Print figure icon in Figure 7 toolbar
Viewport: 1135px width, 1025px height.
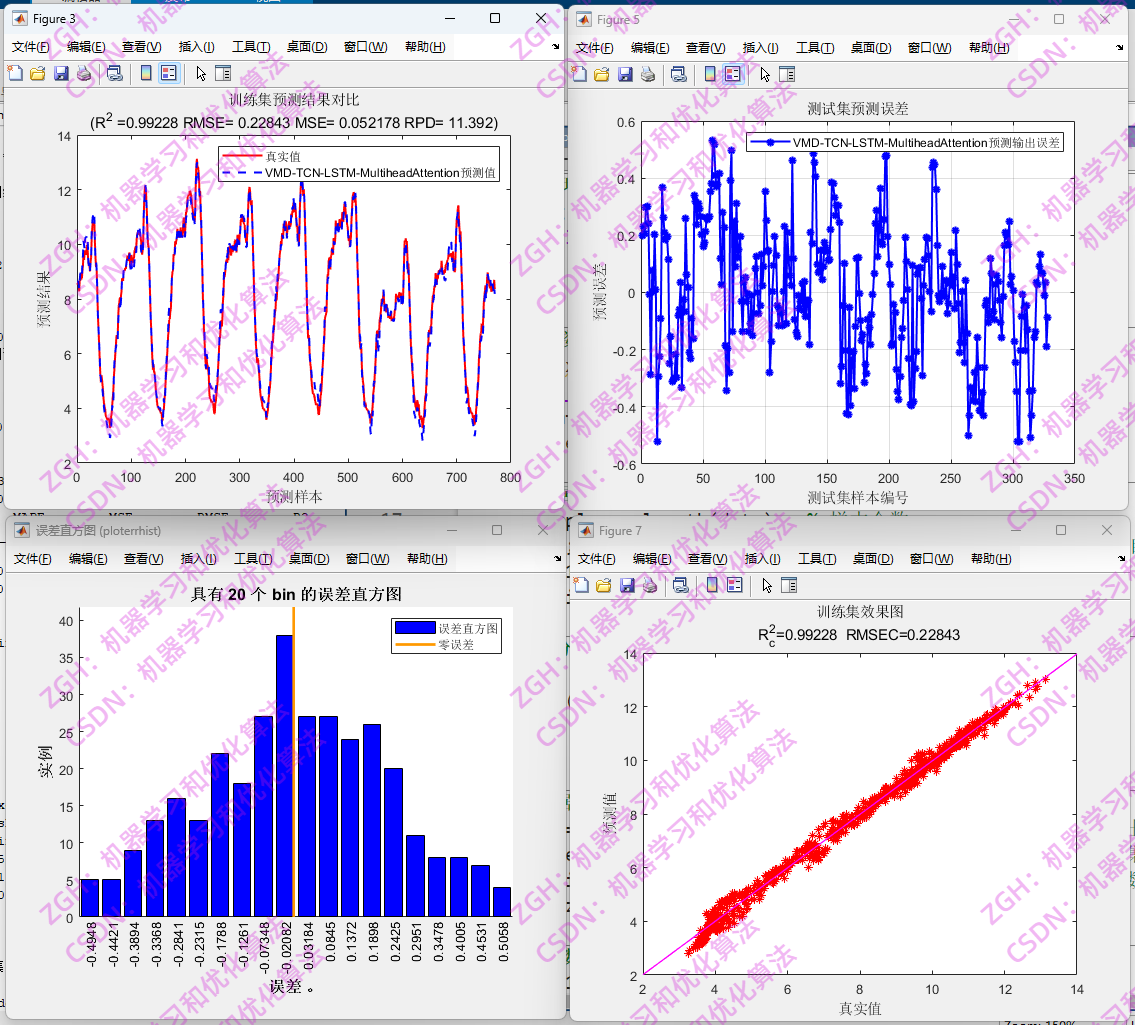[x=650, y=585]
